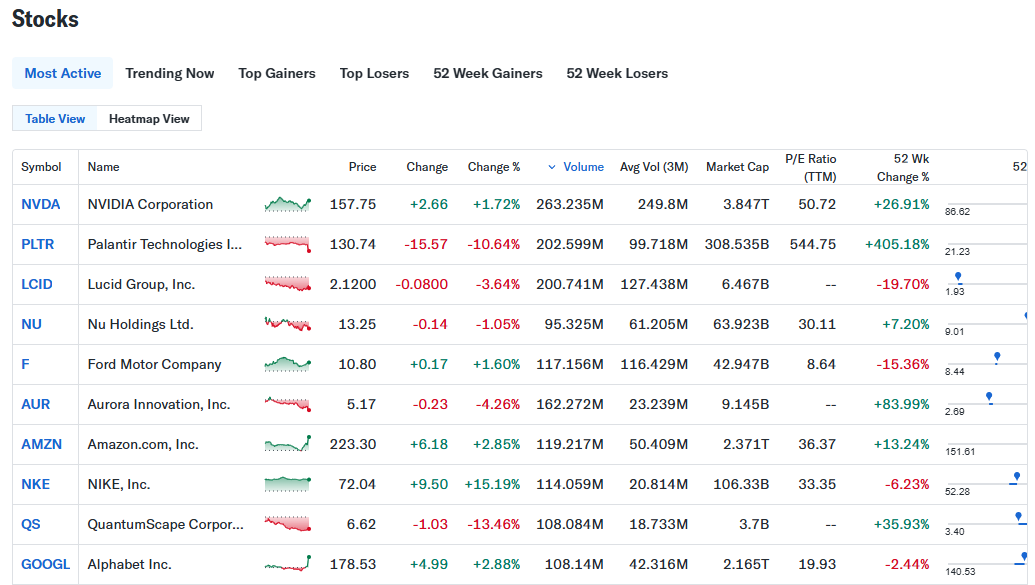The height and width of the screenshot is (585, 1035).
Task: Click NIKE change percent +15.19%
Action: tap(492, 484)
